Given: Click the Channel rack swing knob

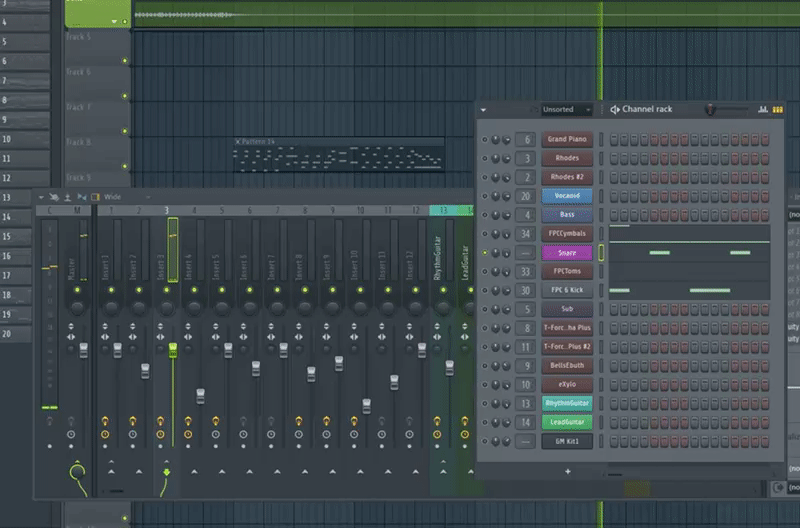Looking at the screenshot, I should [710, 109].
